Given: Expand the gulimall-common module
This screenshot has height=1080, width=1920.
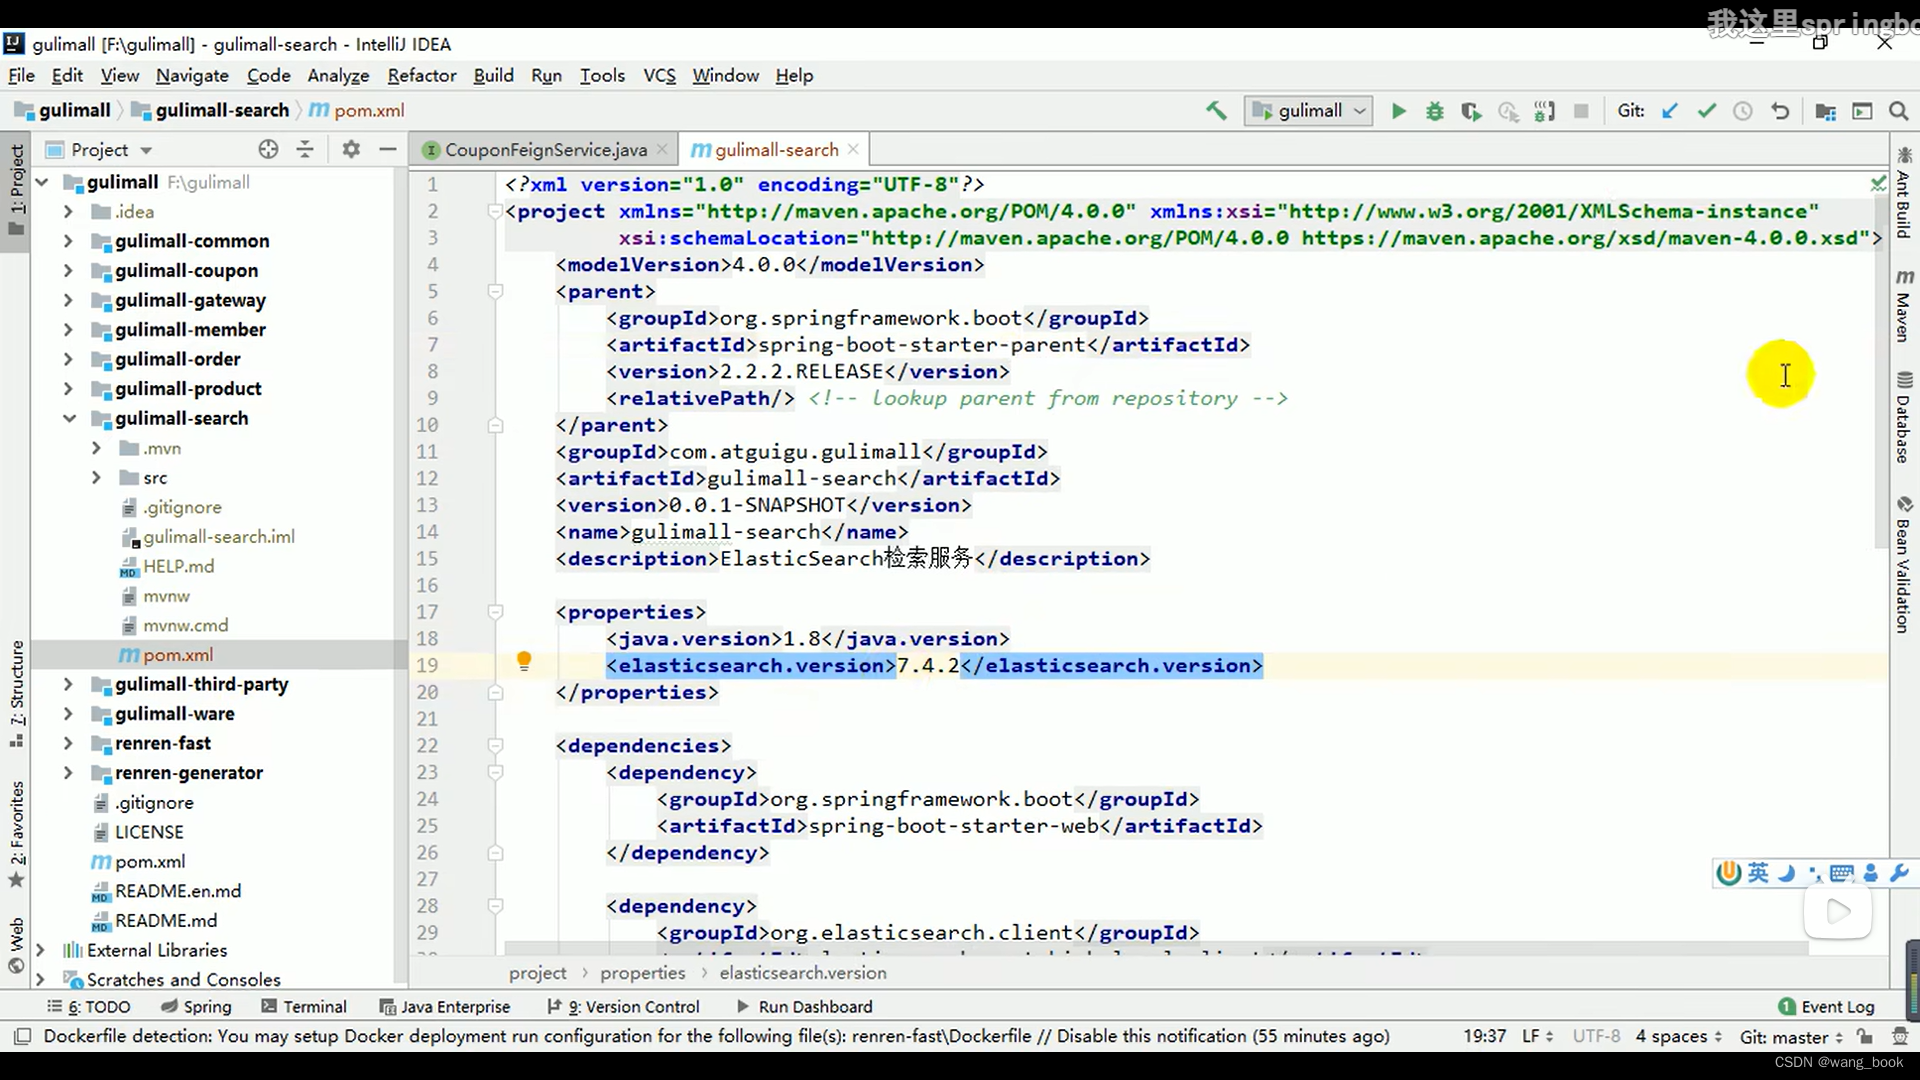Looking at the screenshot, I should point(68,241).
